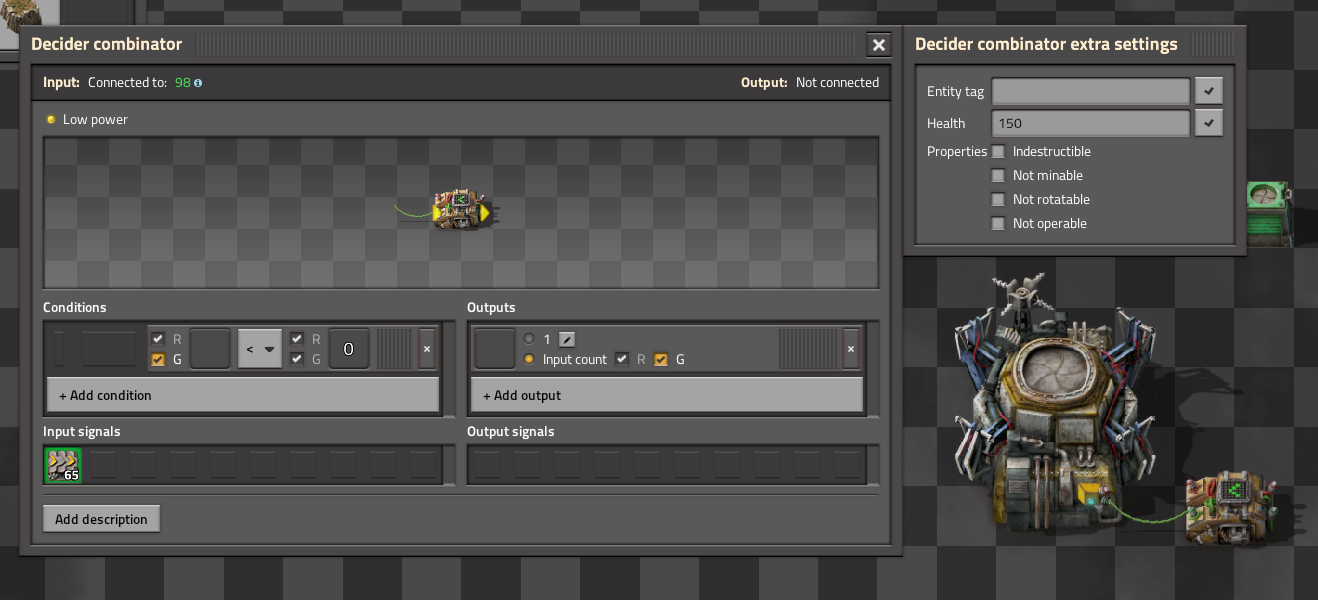Toggle red wire for the second condition operand

click(x=297, y=339)
